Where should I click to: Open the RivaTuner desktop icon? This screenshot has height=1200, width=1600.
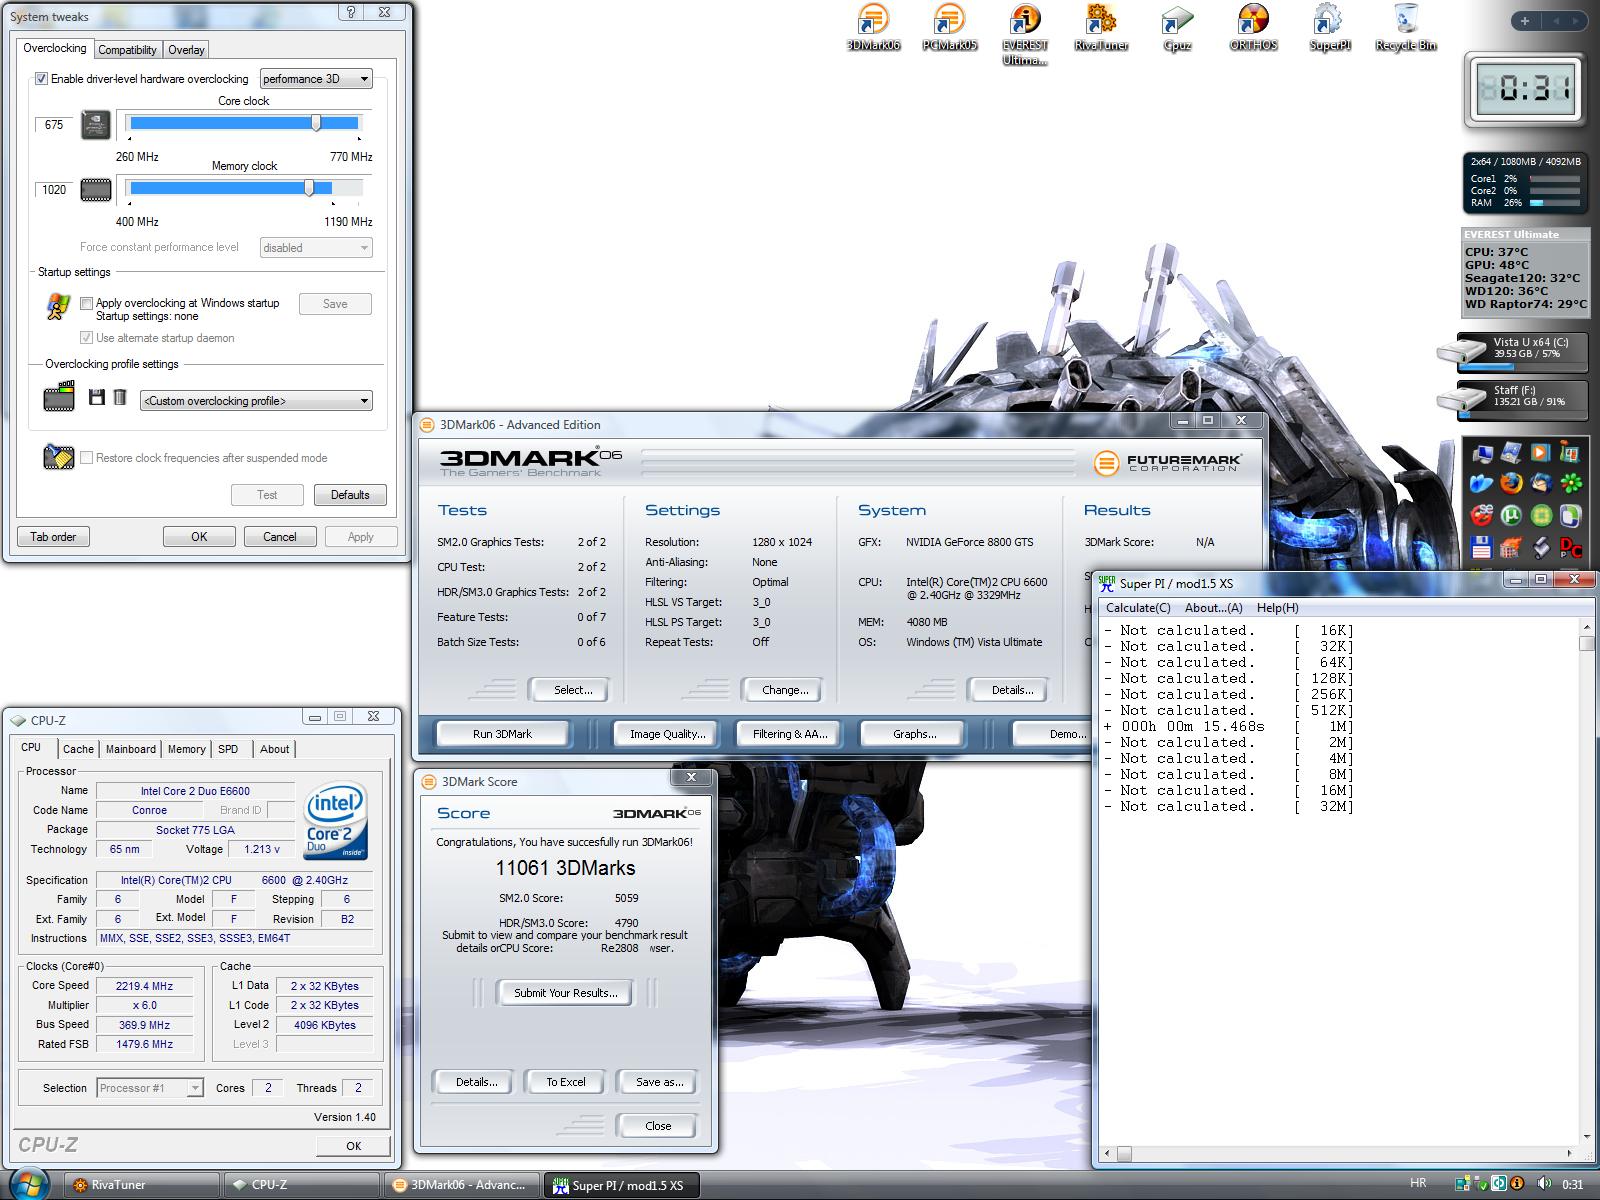click(x=1101, y=28)
